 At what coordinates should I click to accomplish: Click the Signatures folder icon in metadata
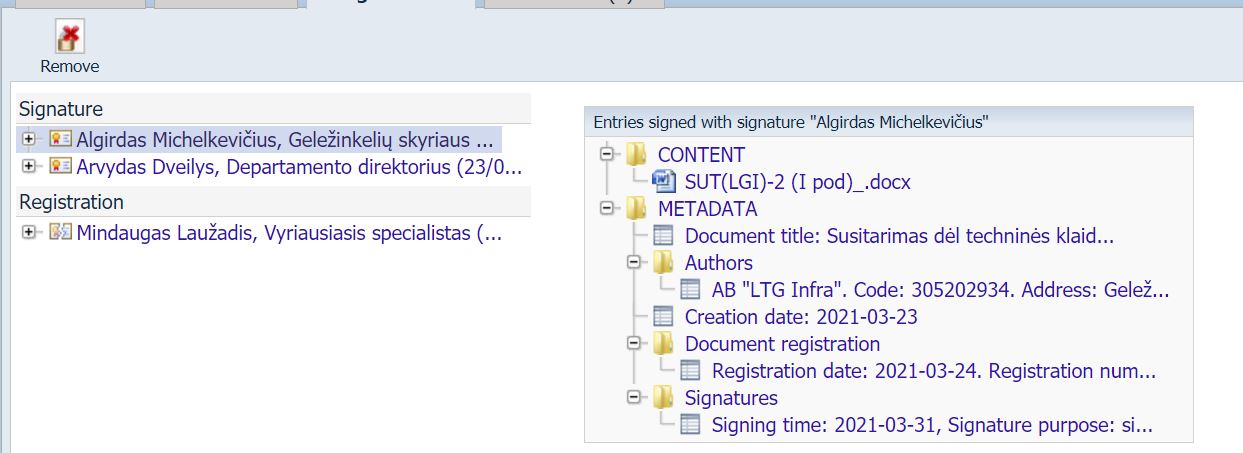[x=663, y=398]
